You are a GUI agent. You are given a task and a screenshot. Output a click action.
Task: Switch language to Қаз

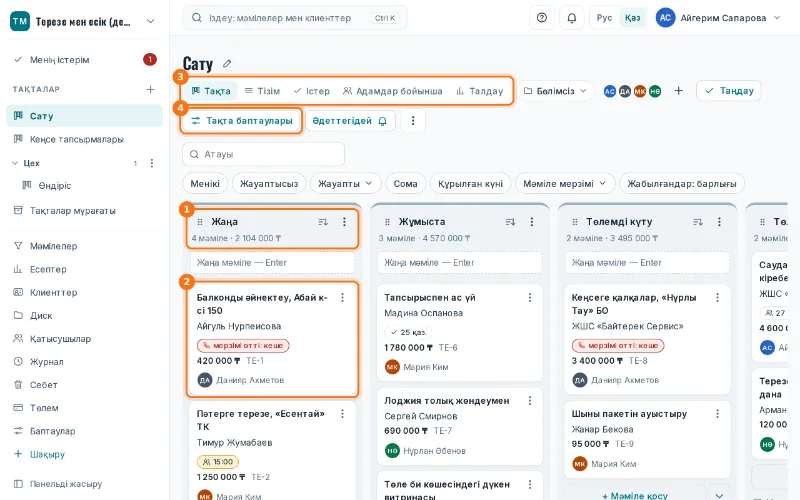pos(632,18)
